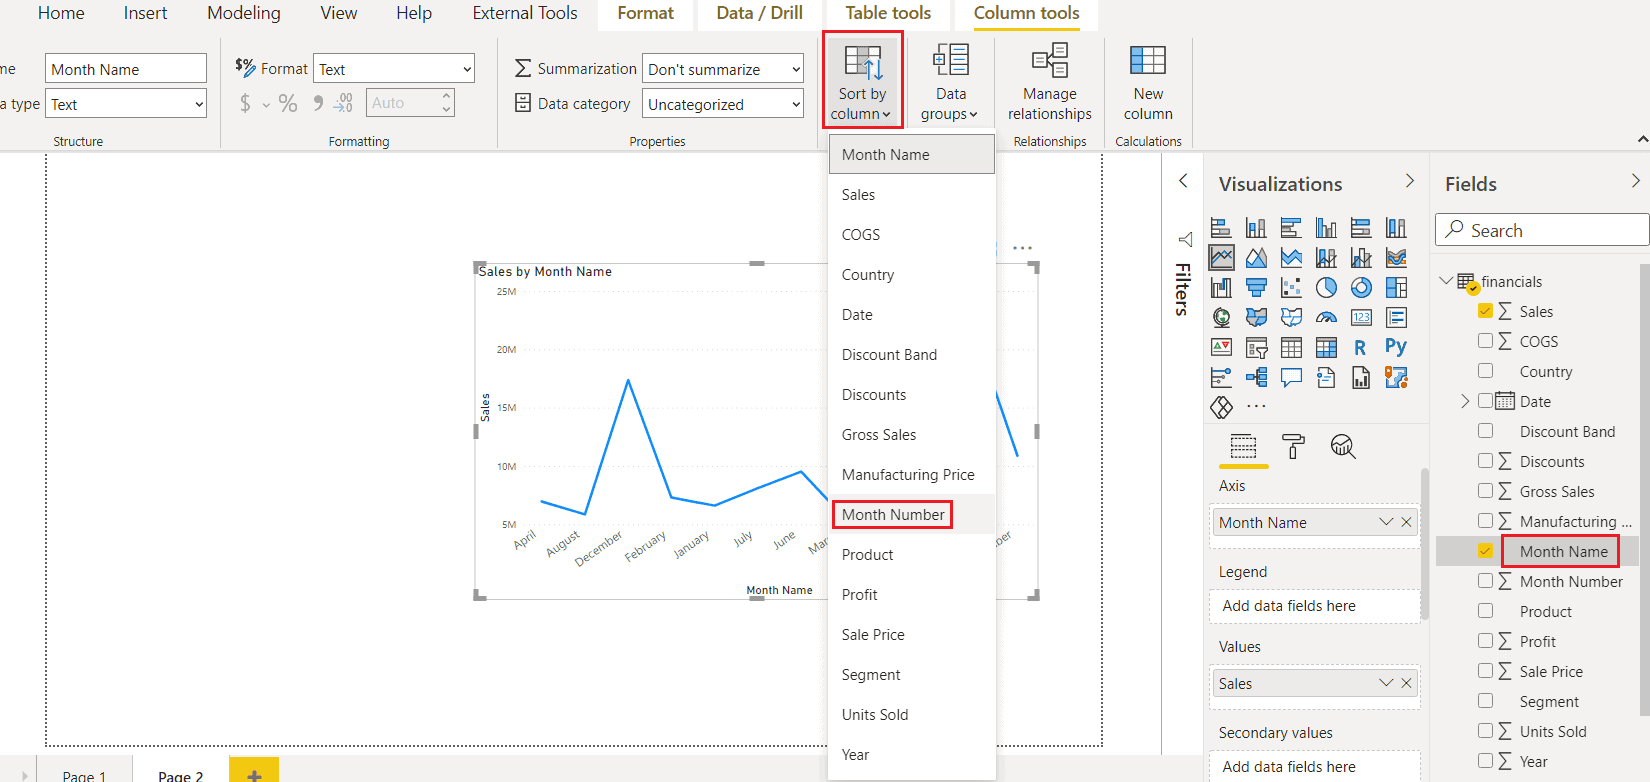Open the Fields well tab icon
Viewport: 1650px width, 782px height.
pyautogui.click(x=1243, y=447)
